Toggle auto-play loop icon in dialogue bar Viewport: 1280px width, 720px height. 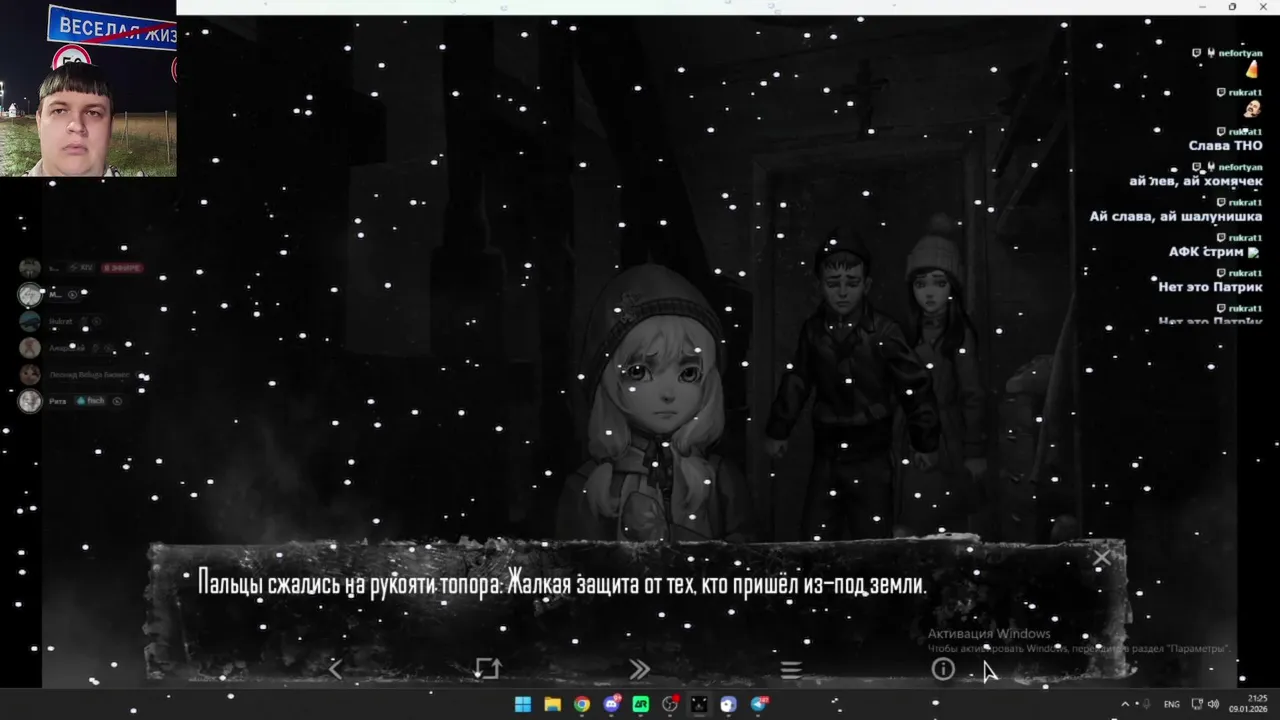click(x=487, y=669)
